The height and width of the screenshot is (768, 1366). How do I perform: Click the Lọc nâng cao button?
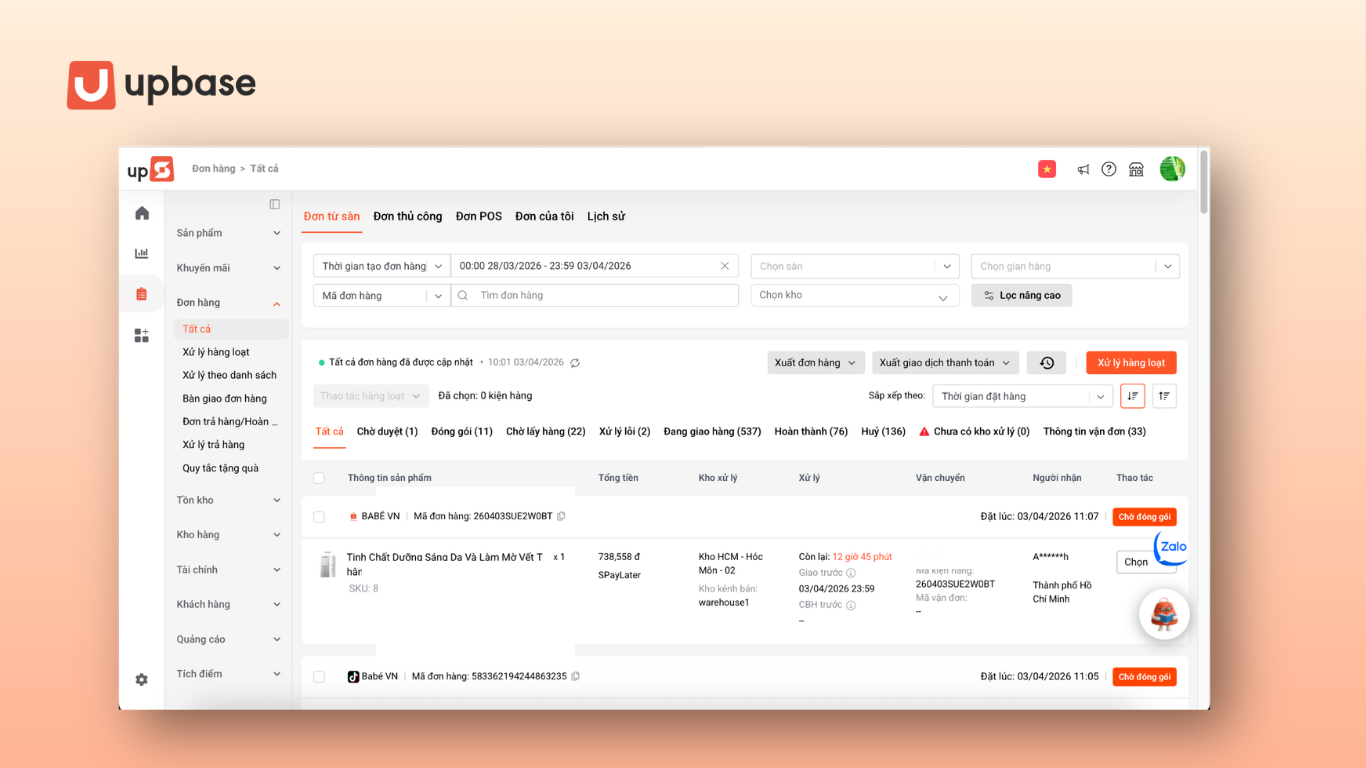(1022, 296)
